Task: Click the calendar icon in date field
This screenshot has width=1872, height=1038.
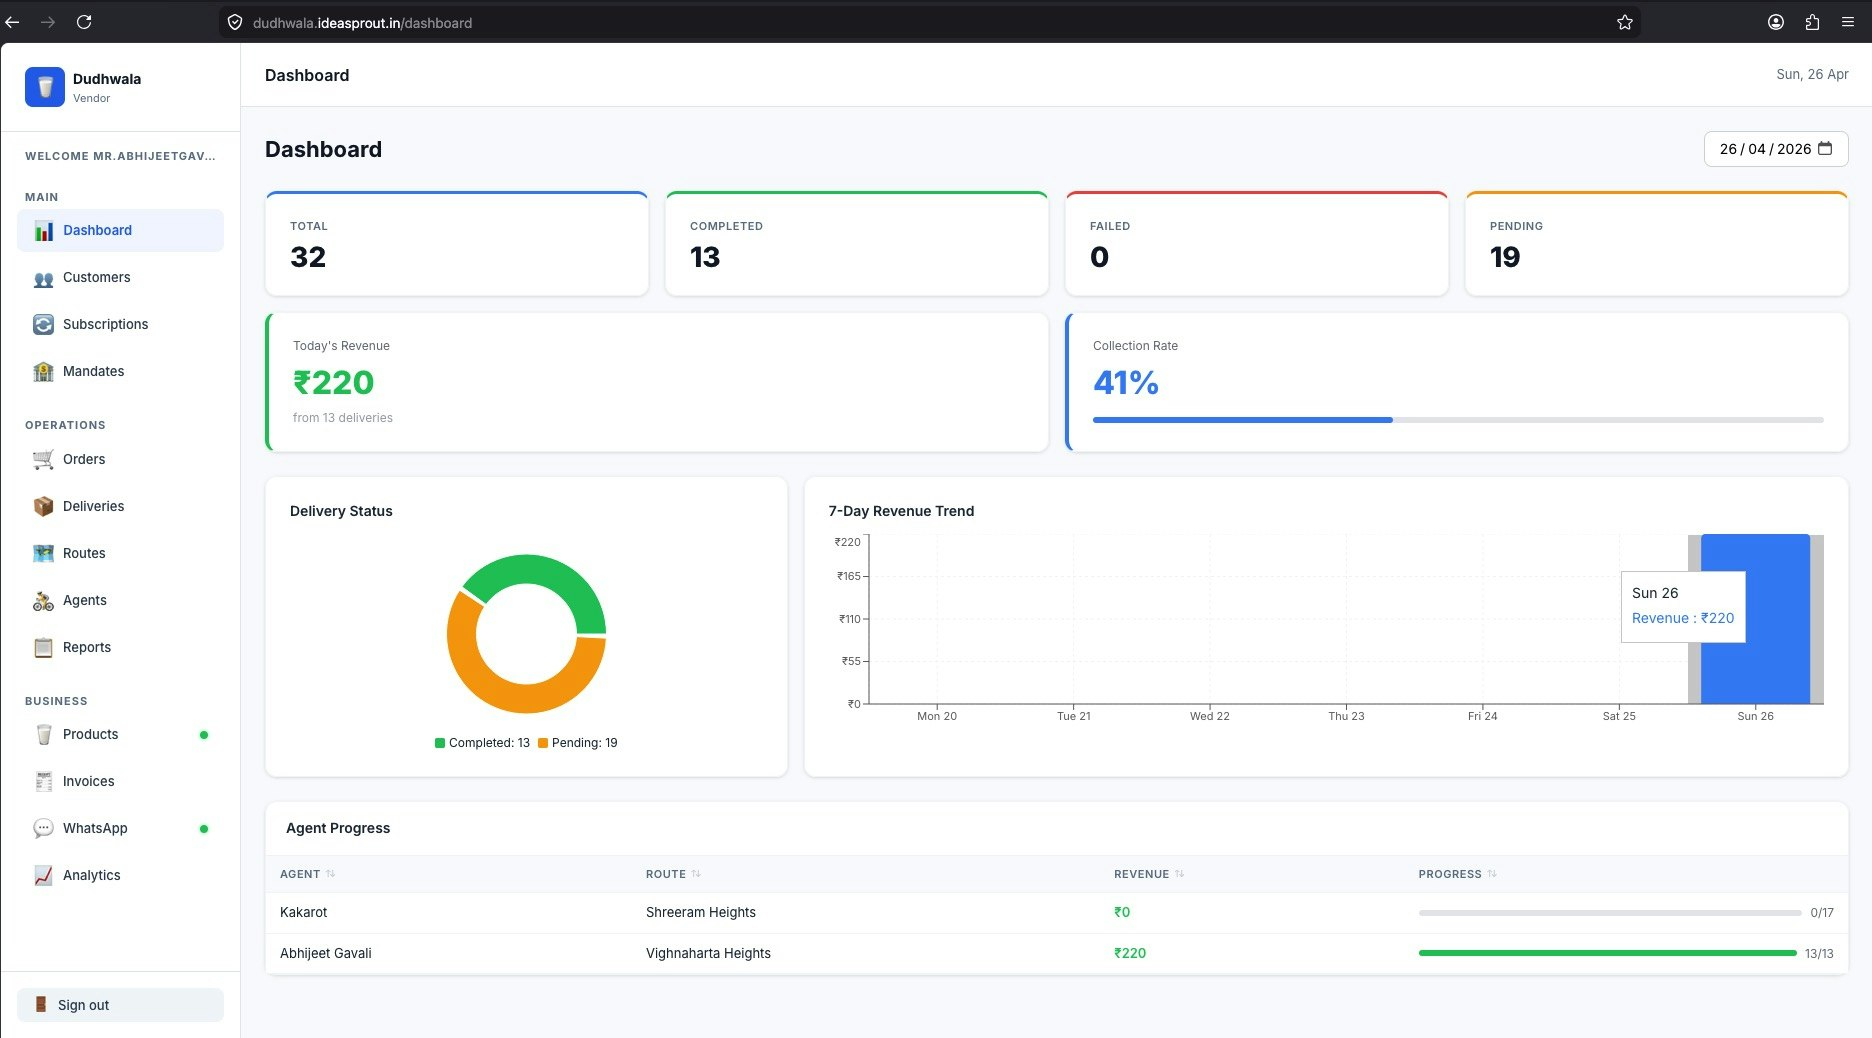Action: [1825, 148]
